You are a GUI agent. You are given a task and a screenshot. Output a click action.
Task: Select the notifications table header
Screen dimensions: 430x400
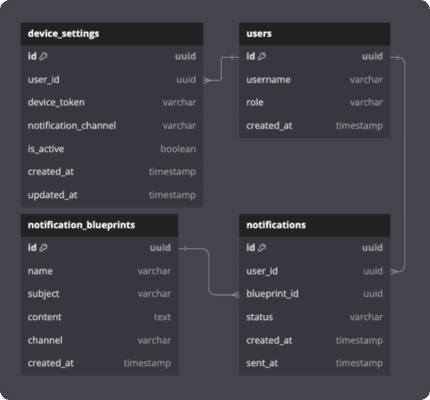[315, 225]
